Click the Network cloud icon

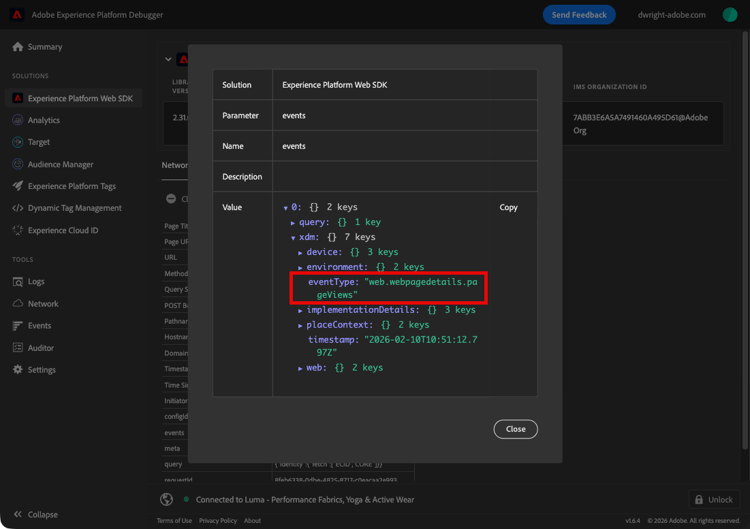pos(18,304)
